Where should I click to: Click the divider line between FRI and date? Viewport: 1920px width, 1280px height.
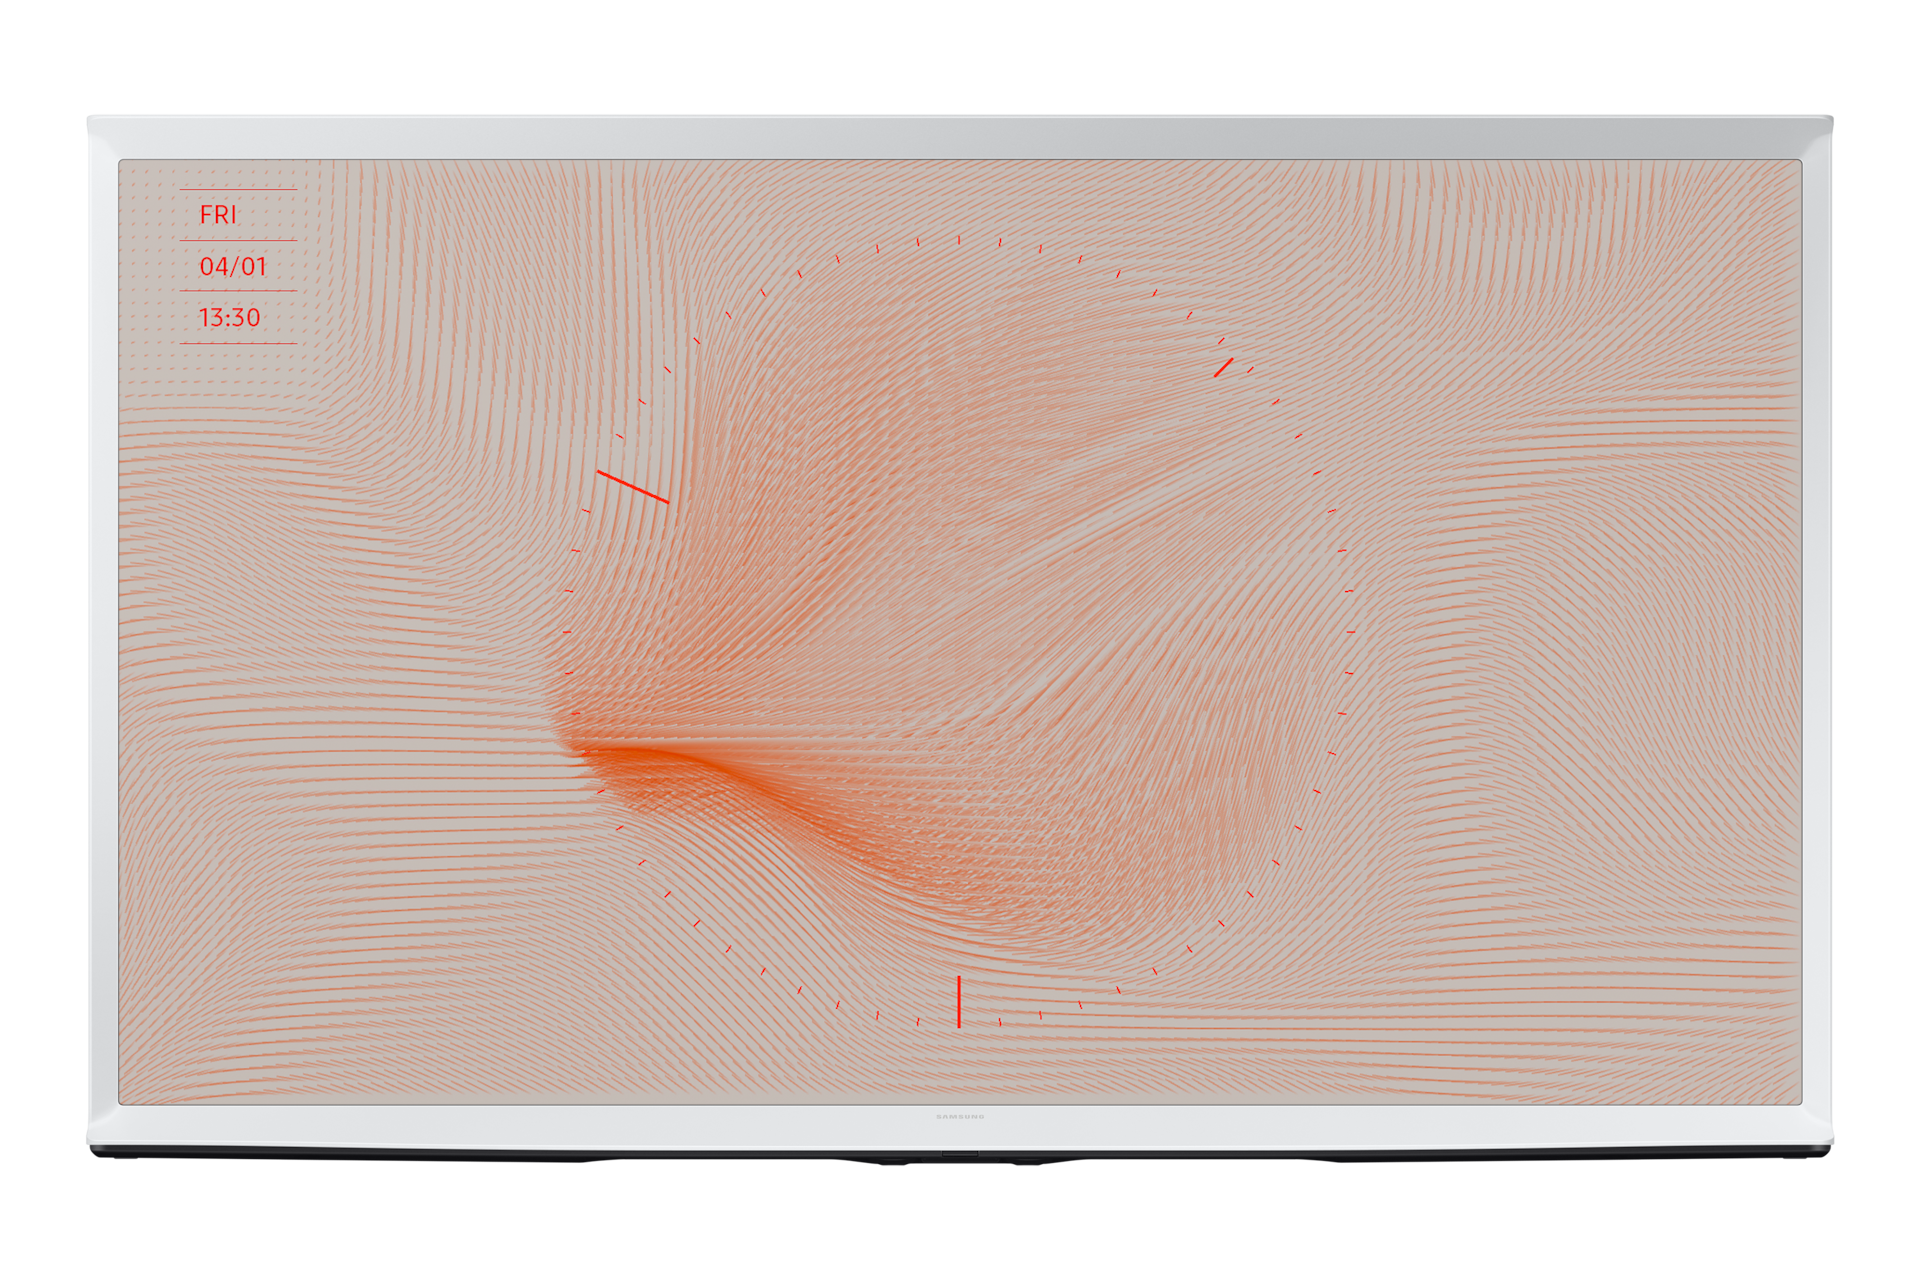point(238,240)
